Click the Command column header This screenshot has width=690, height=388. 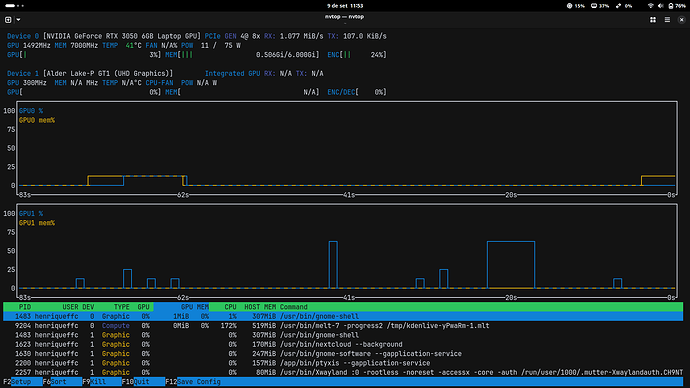(x=294, y=307)
